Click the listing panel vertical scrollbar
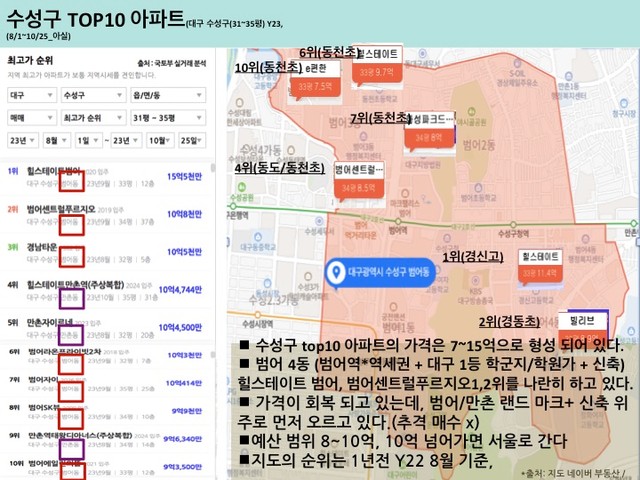This screenshot has width=640, height=480. pyautogui.click(x=212, y=168)
